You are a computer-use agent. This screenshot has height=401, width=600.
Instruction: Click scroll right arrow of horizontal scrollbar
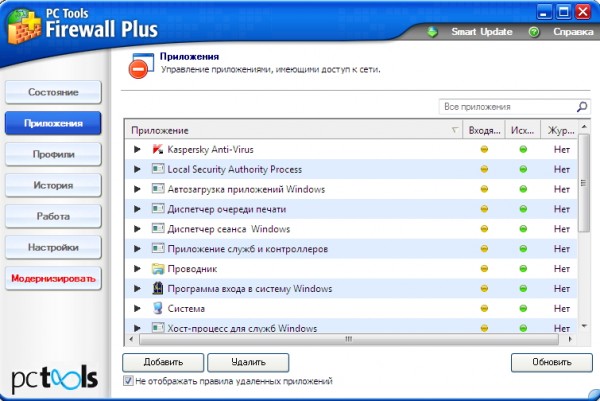(570, 339)
